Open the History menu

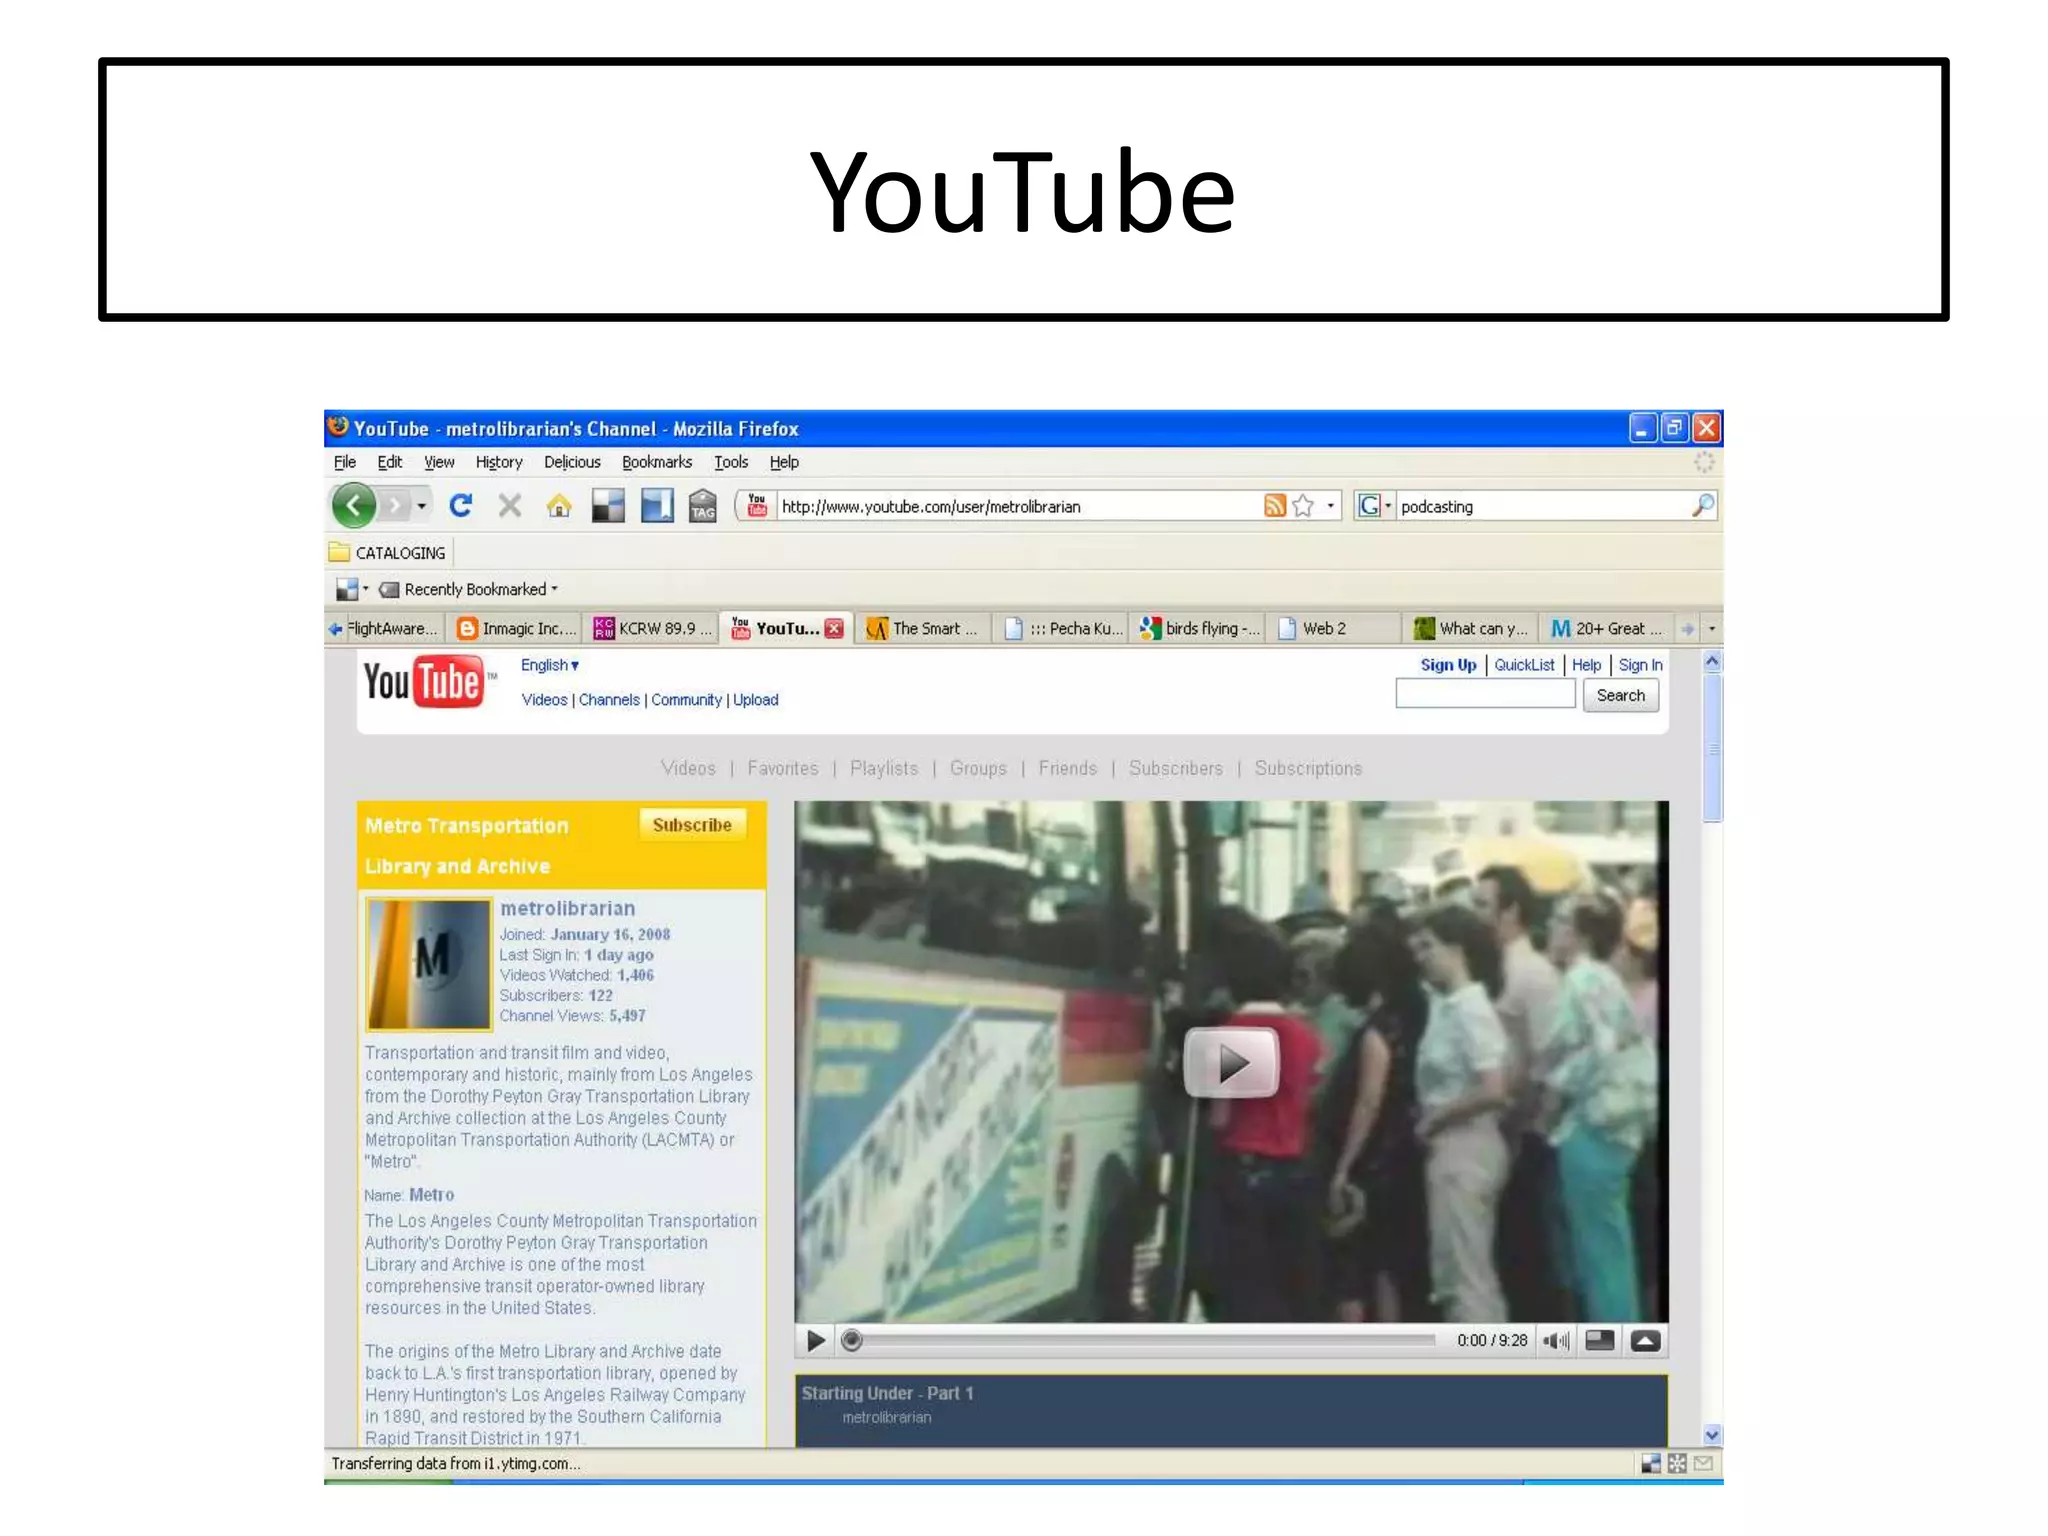[499, 462]
